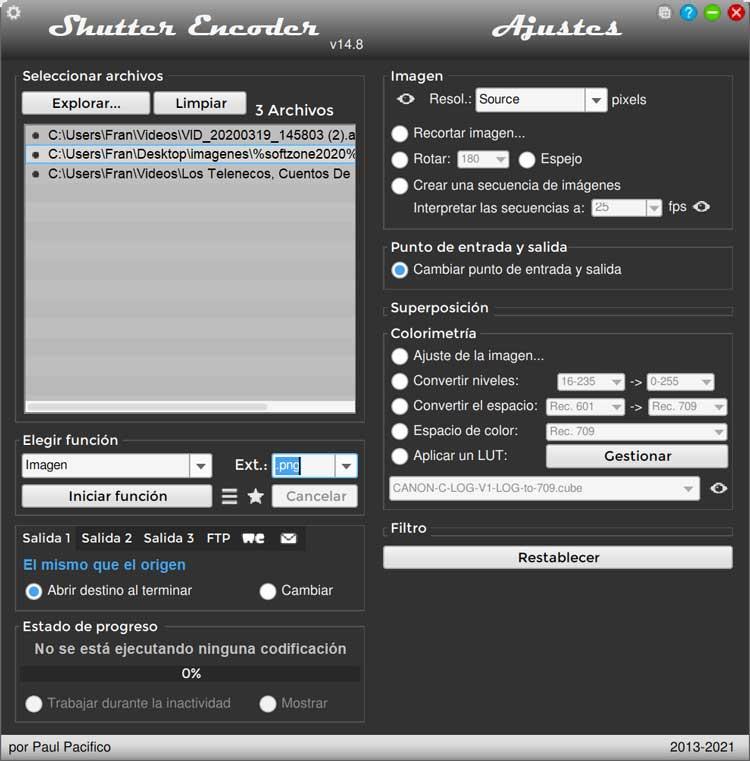The width and height of the screenshot is (750, 761).
Task: Click El mismo que el origen link
Action: 104,565
